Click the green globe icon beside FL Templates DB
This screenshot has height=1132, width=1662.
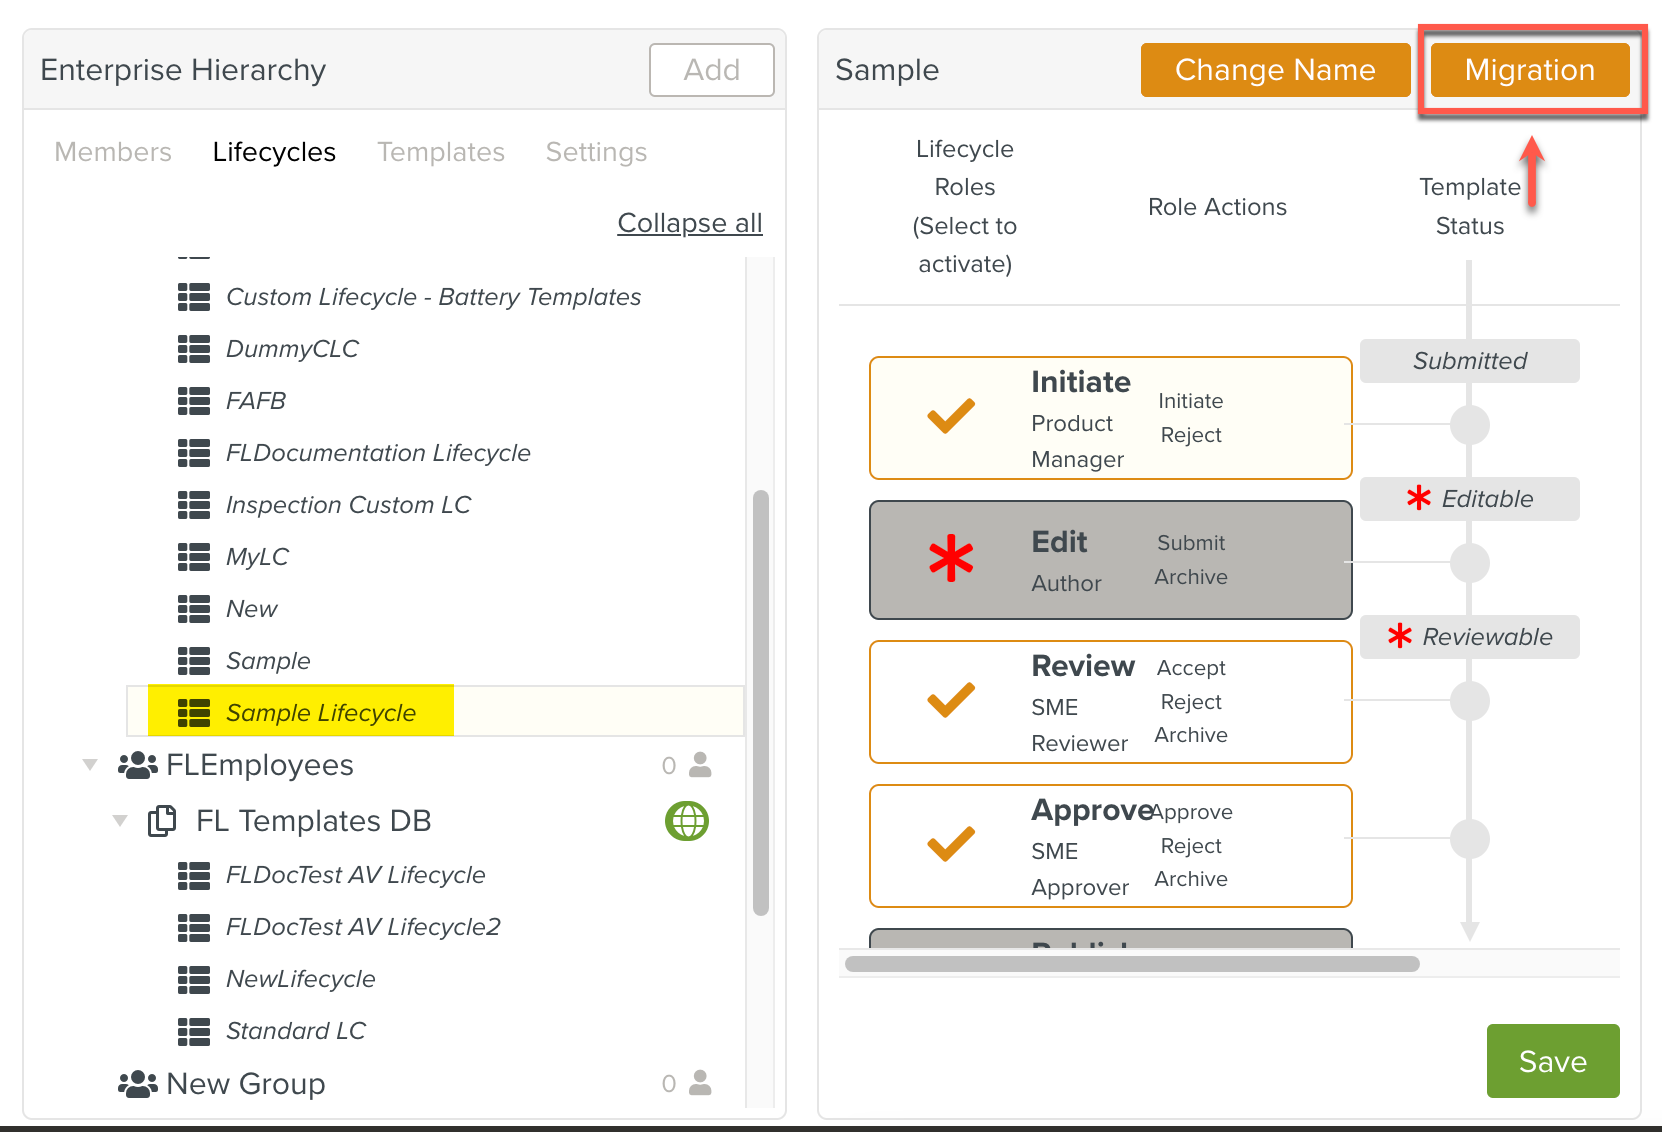point(687,821)
